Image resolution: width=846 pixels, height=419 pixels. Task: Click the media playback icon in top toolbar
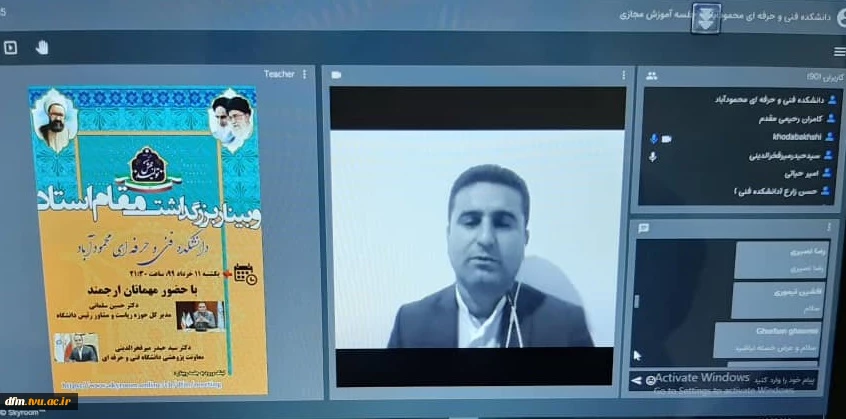tap(10, 46)
